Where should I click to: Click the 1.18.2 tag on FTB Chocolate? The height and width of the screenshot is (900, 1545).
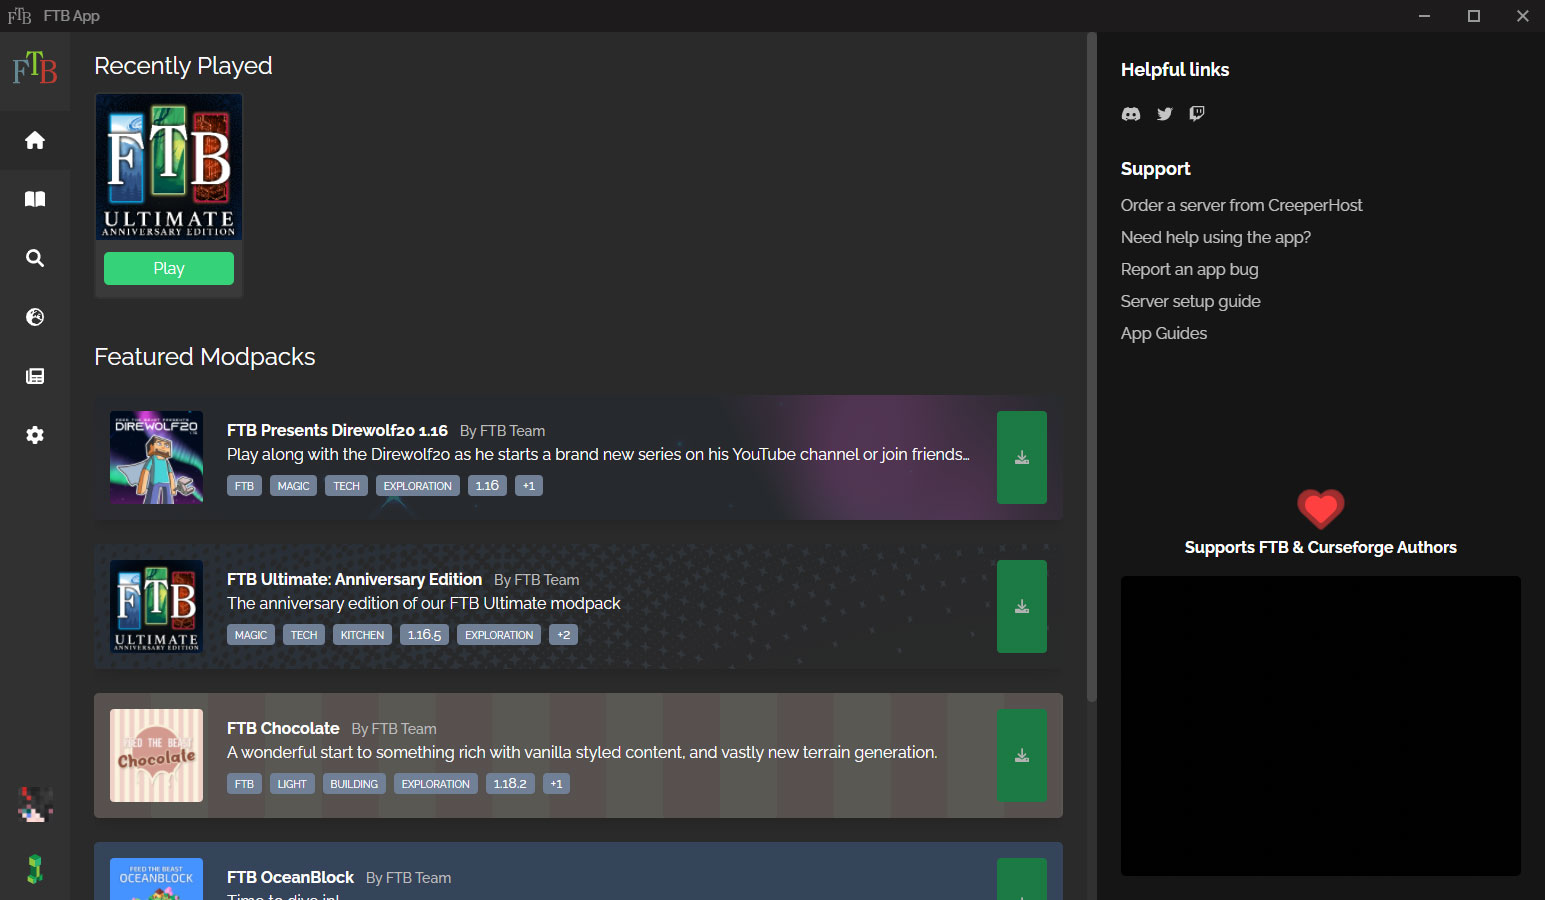pyautogui.click(x=510, y=784)
